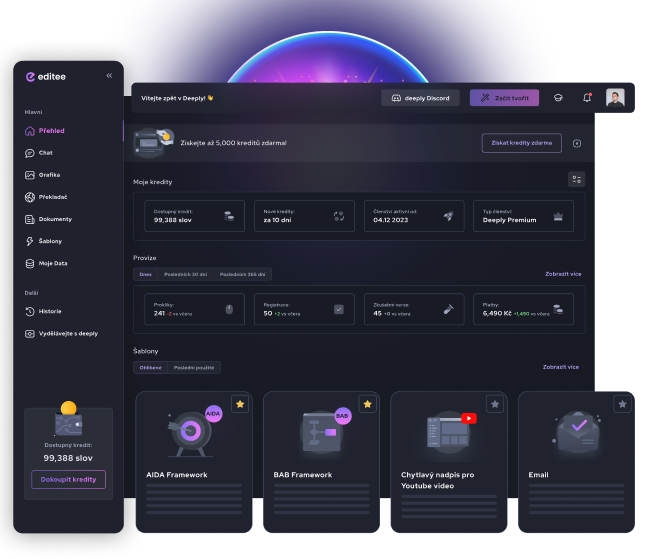Open the Překladač translator
This screenshot has height=559, width=656.
46,197
